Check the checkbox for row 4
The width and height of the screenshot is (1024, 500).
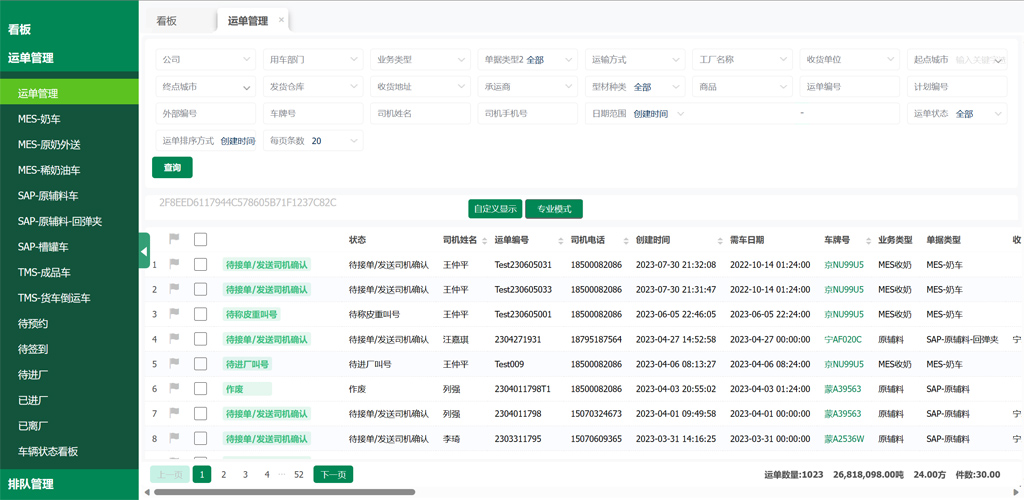200,339
